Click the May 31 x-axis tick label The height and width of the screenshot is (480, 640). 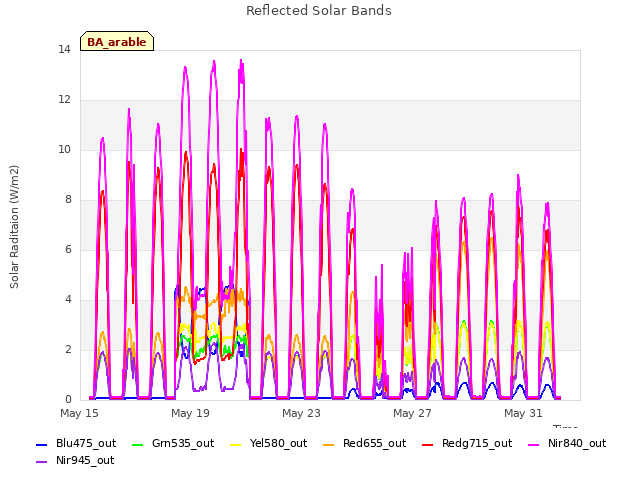pos(523,413)
